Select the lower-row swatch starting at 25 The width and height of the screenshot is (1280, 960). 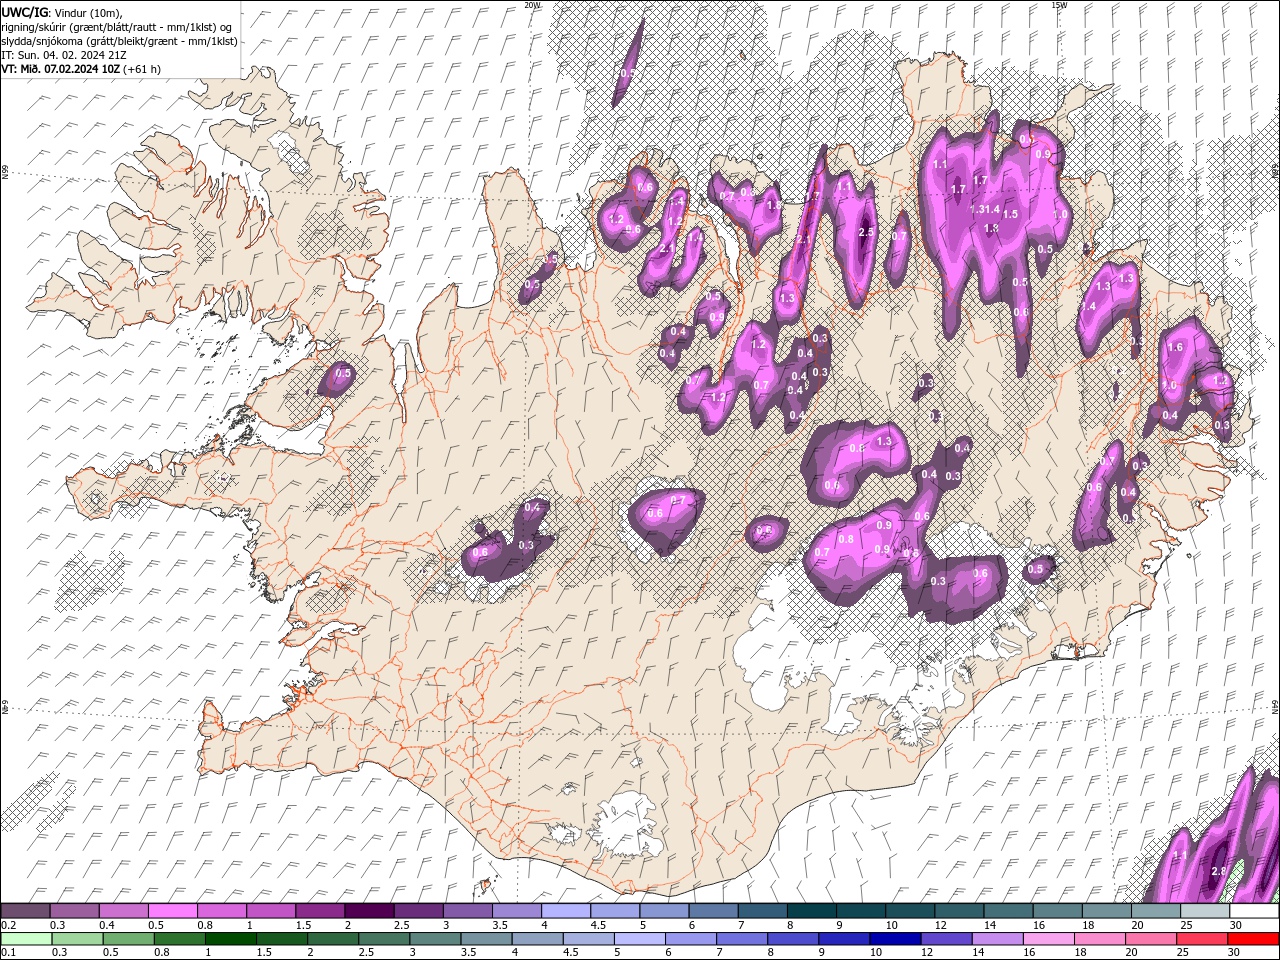pyautogui.click(x=1200, y=939)
